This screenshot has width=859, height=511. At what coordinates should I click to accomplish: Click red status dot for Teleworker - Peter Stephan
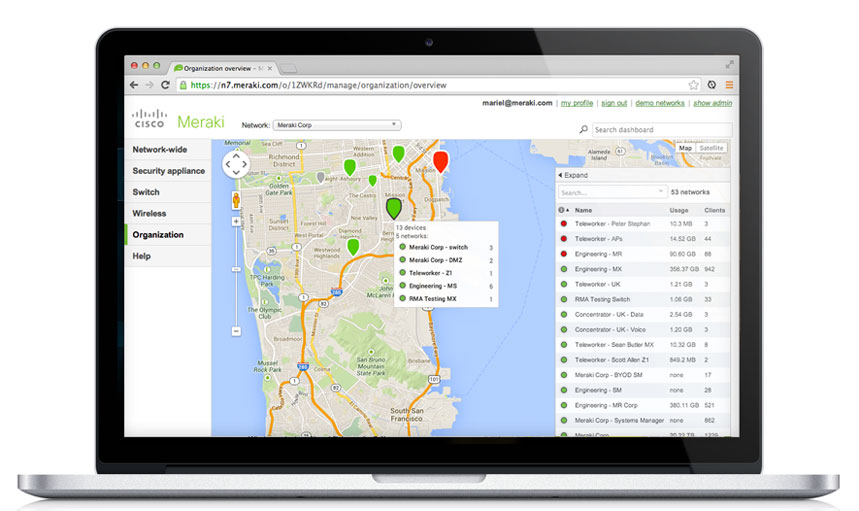(563, 223)
